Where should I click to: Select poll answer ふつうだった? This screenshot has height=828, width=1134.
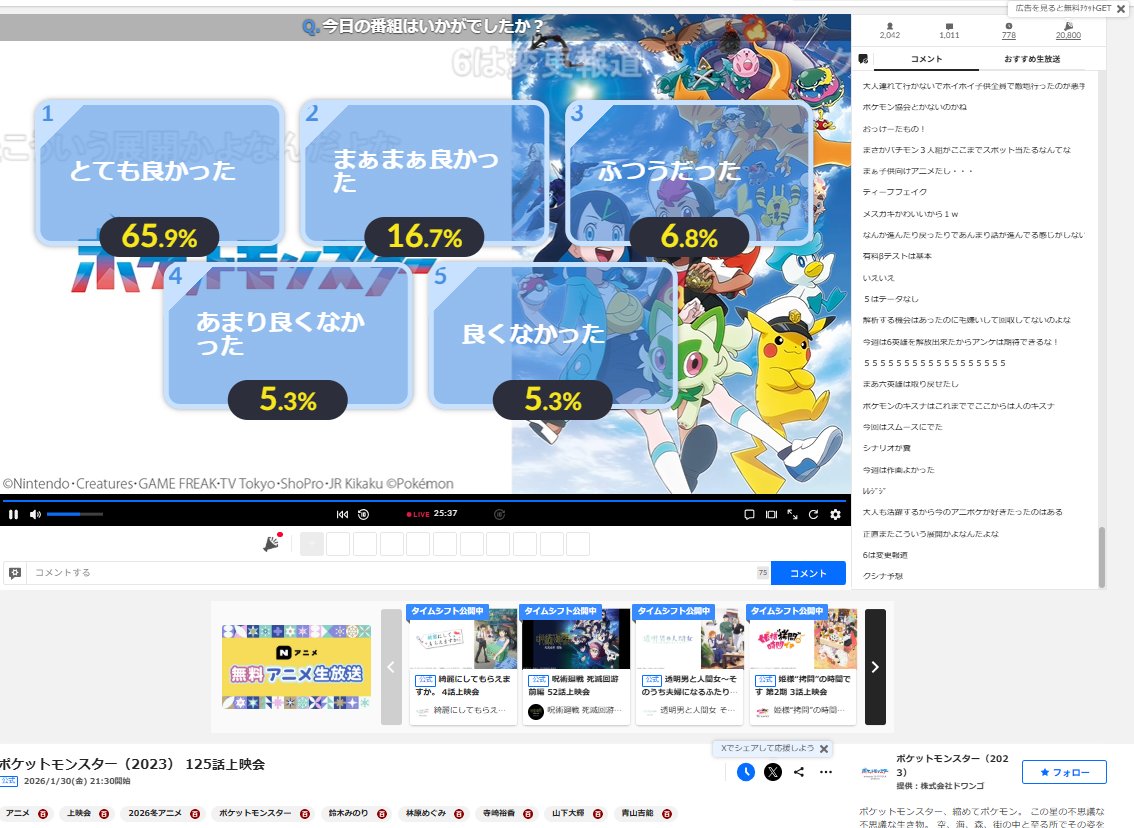click(688, 171)
